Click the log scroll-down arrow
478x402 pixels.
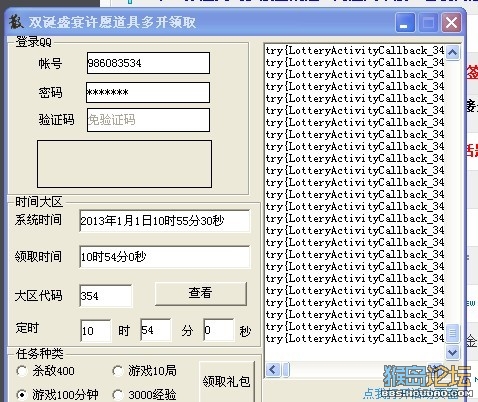click(453, 352)
